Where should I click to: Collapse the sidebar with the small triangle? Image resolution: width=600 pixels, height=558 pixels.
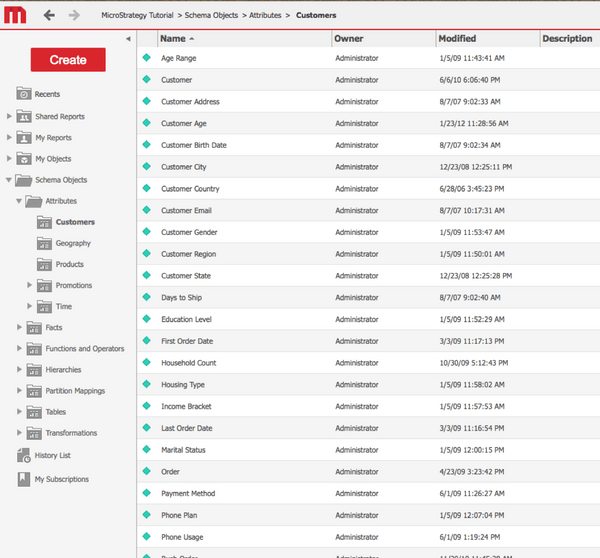coord(128,39)
